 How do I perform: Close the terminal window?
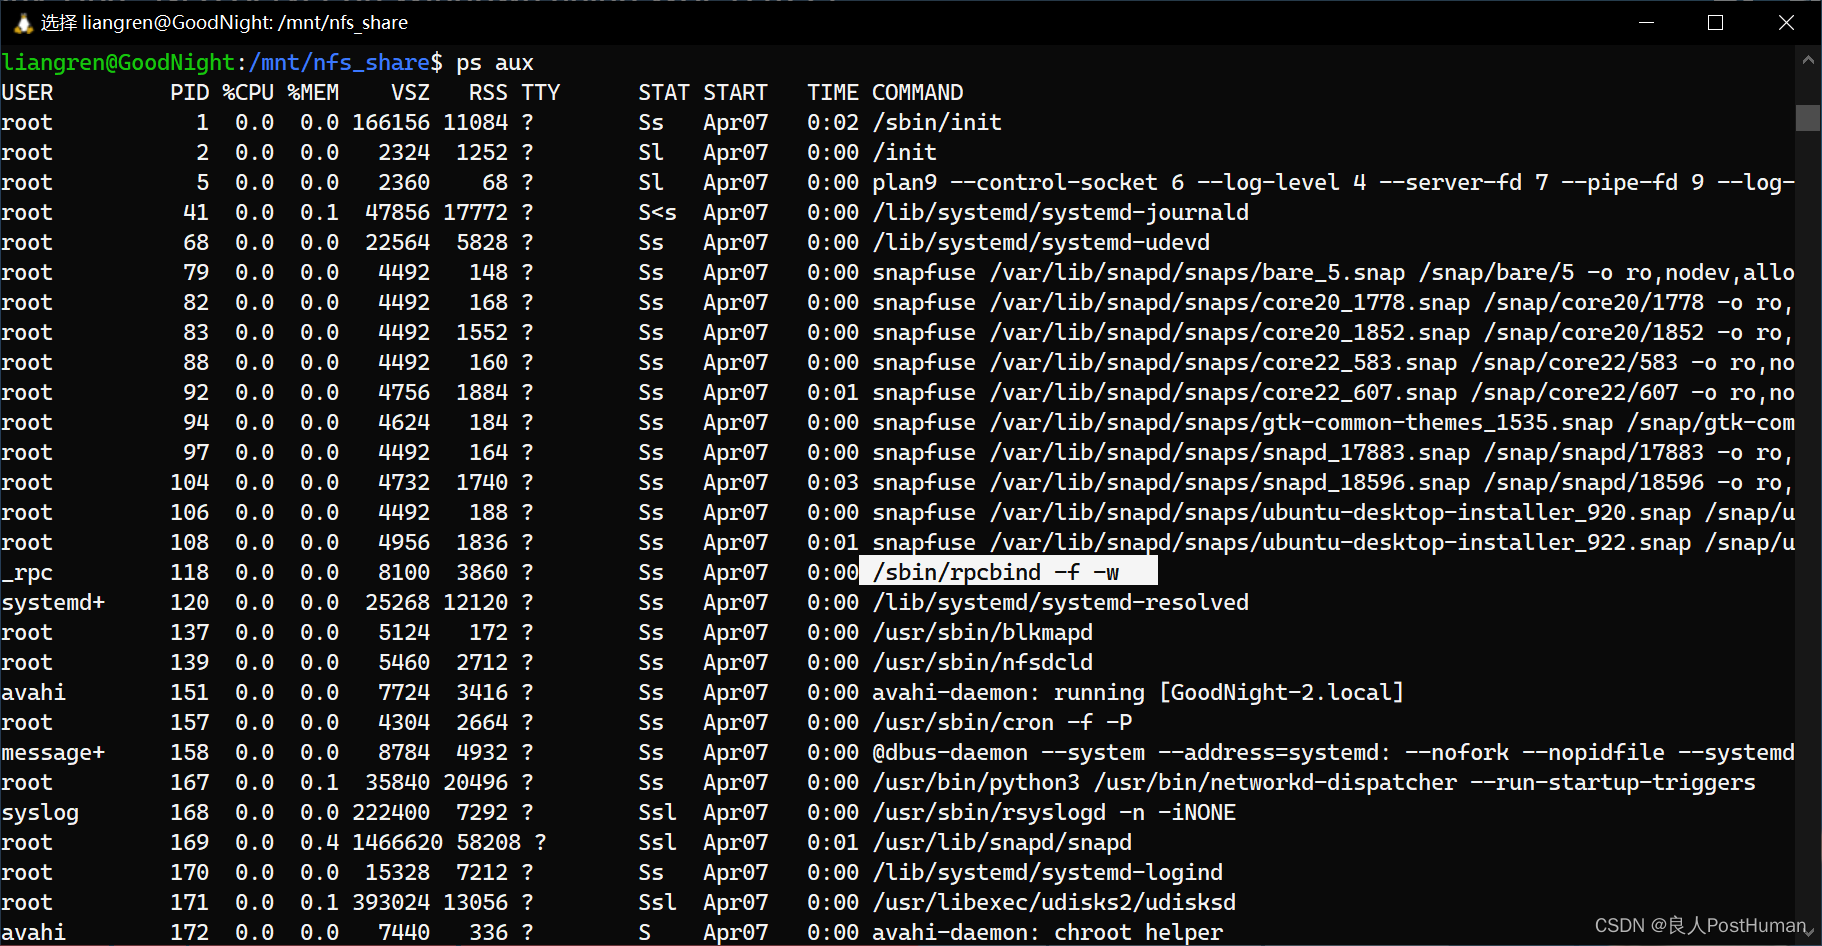[1786, 22]
